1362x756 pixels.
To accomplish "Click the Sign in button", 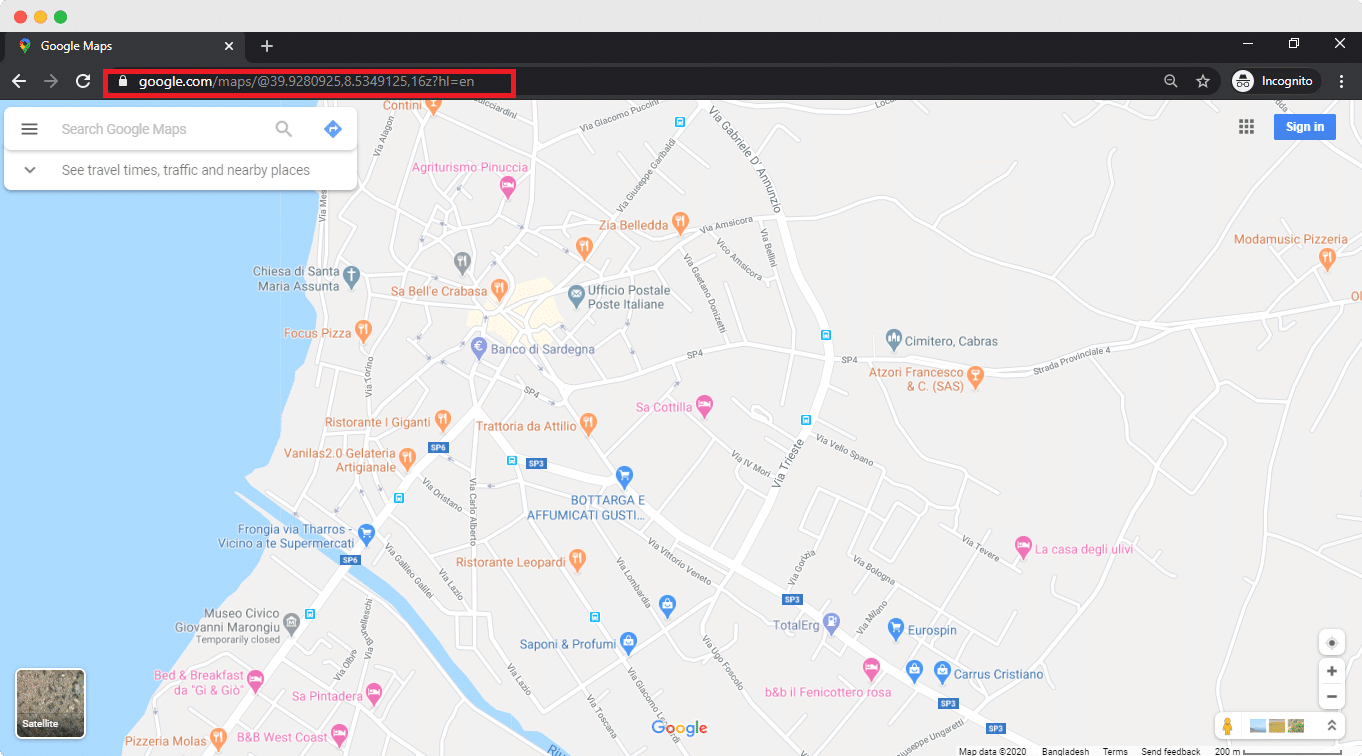I will (x=1305, y=127).
